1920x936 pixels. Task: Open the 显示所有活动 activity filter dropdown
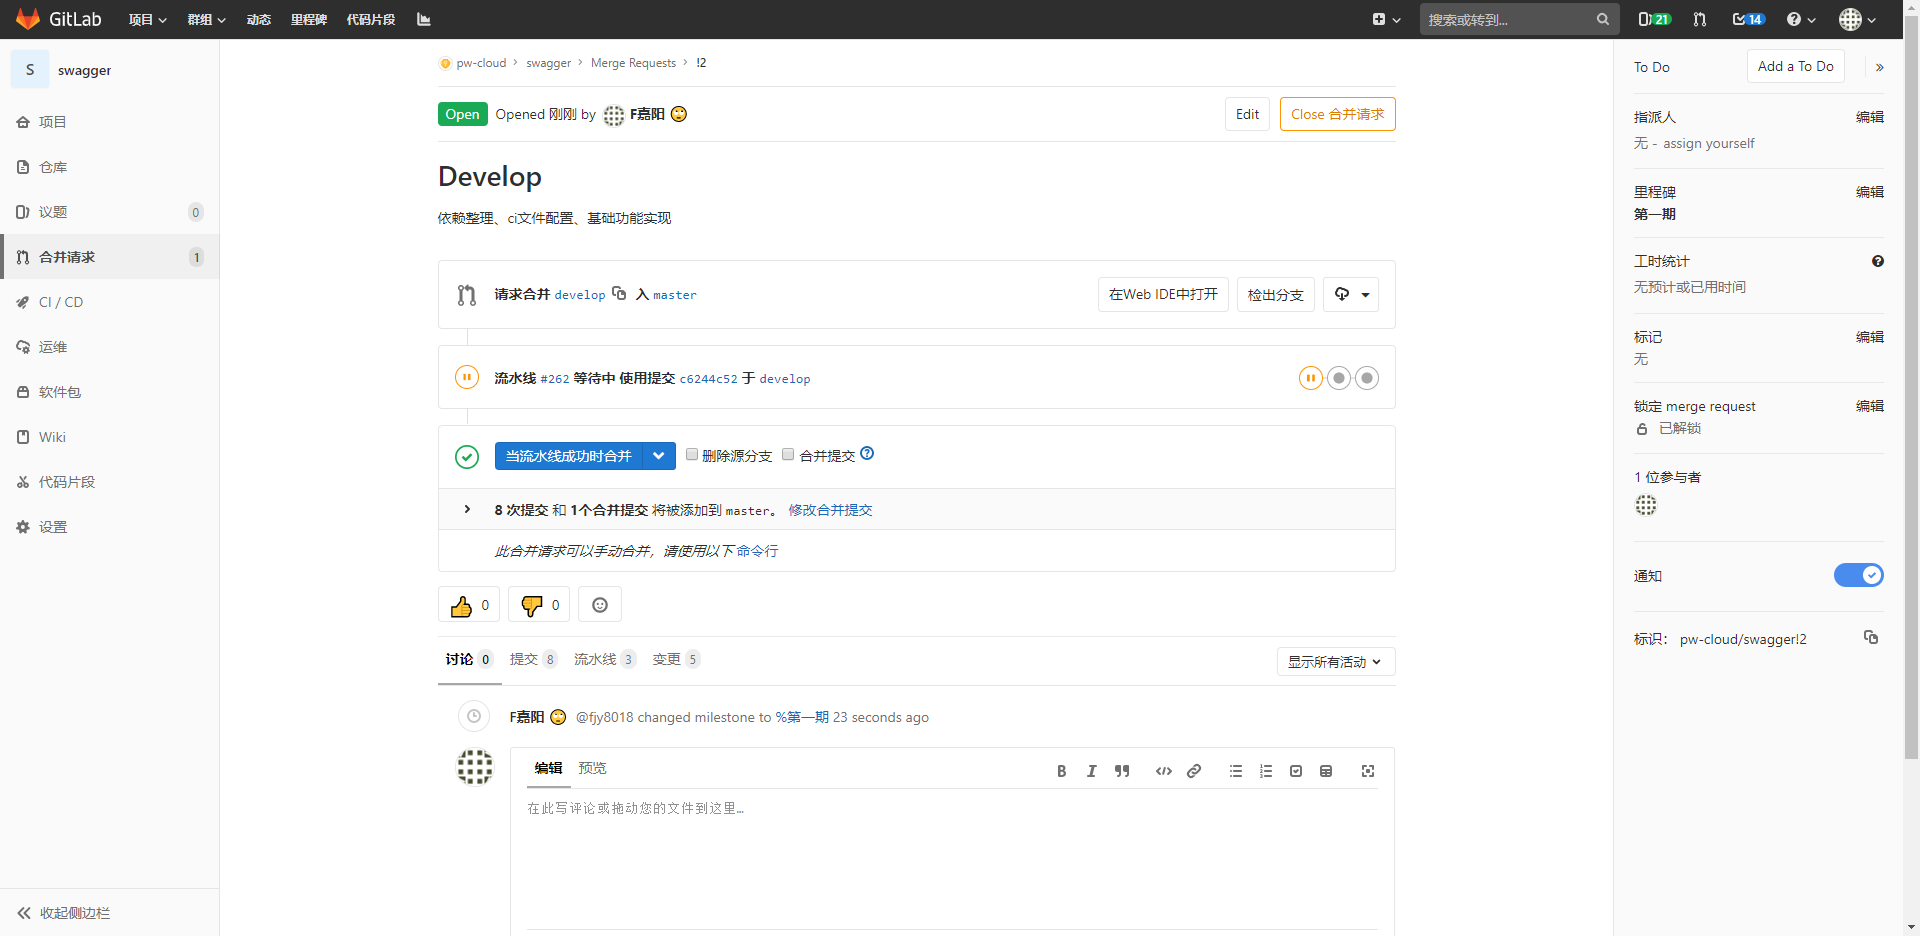coord(1335,662)
